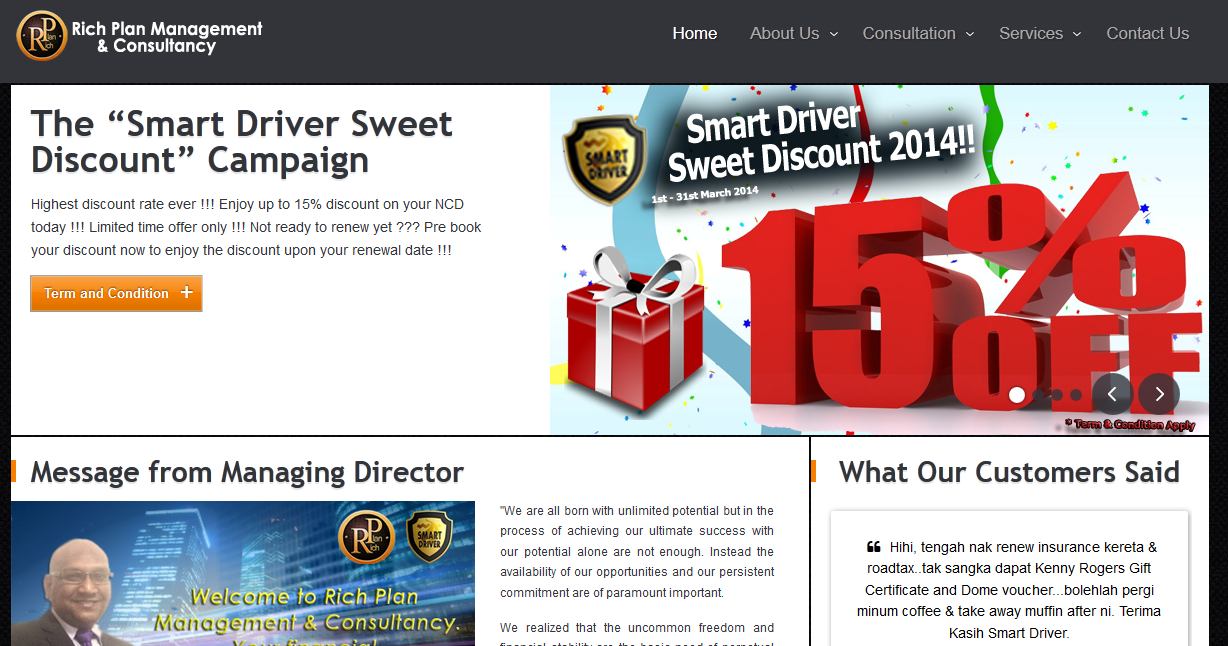
Task: Click the customer testimonial text card
Action: coord(1009,579)
